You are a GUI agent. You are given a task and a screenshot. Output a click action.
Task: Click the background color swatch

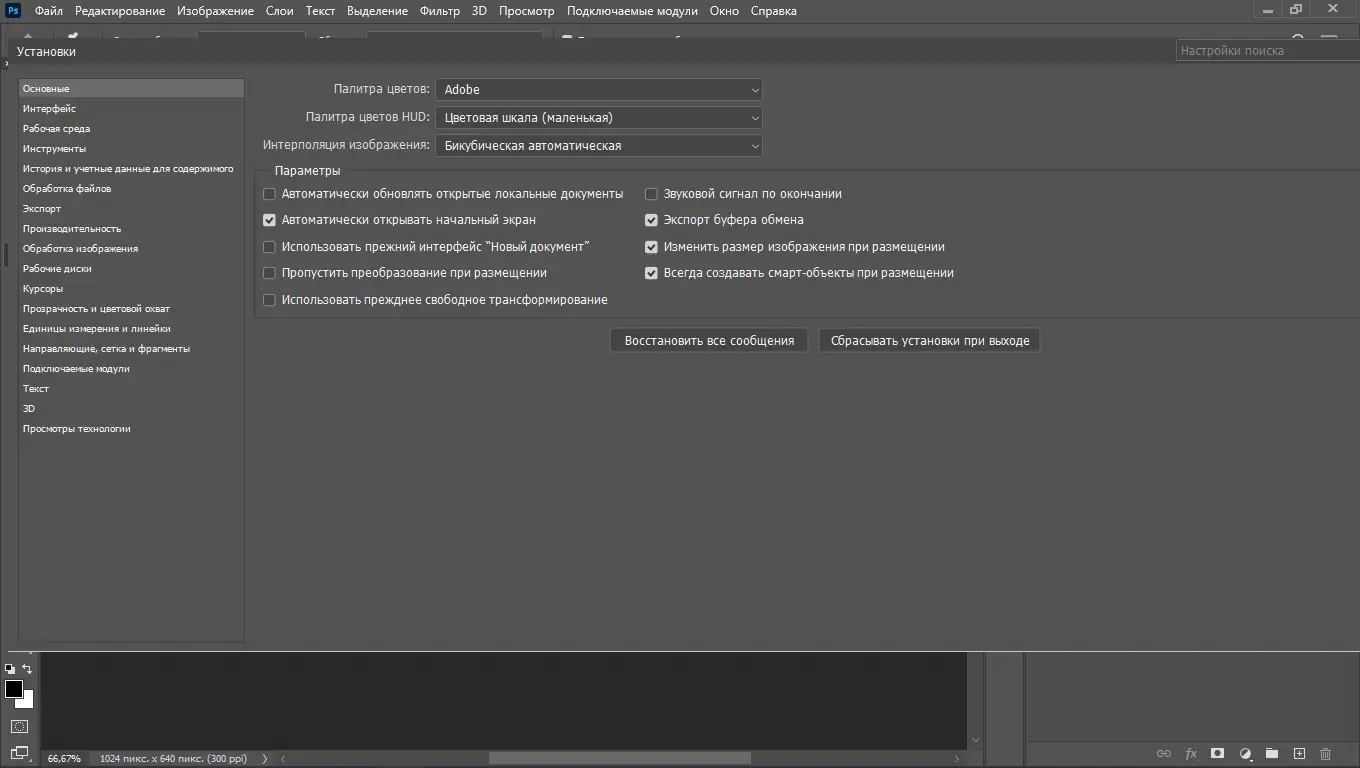point(27,701)
